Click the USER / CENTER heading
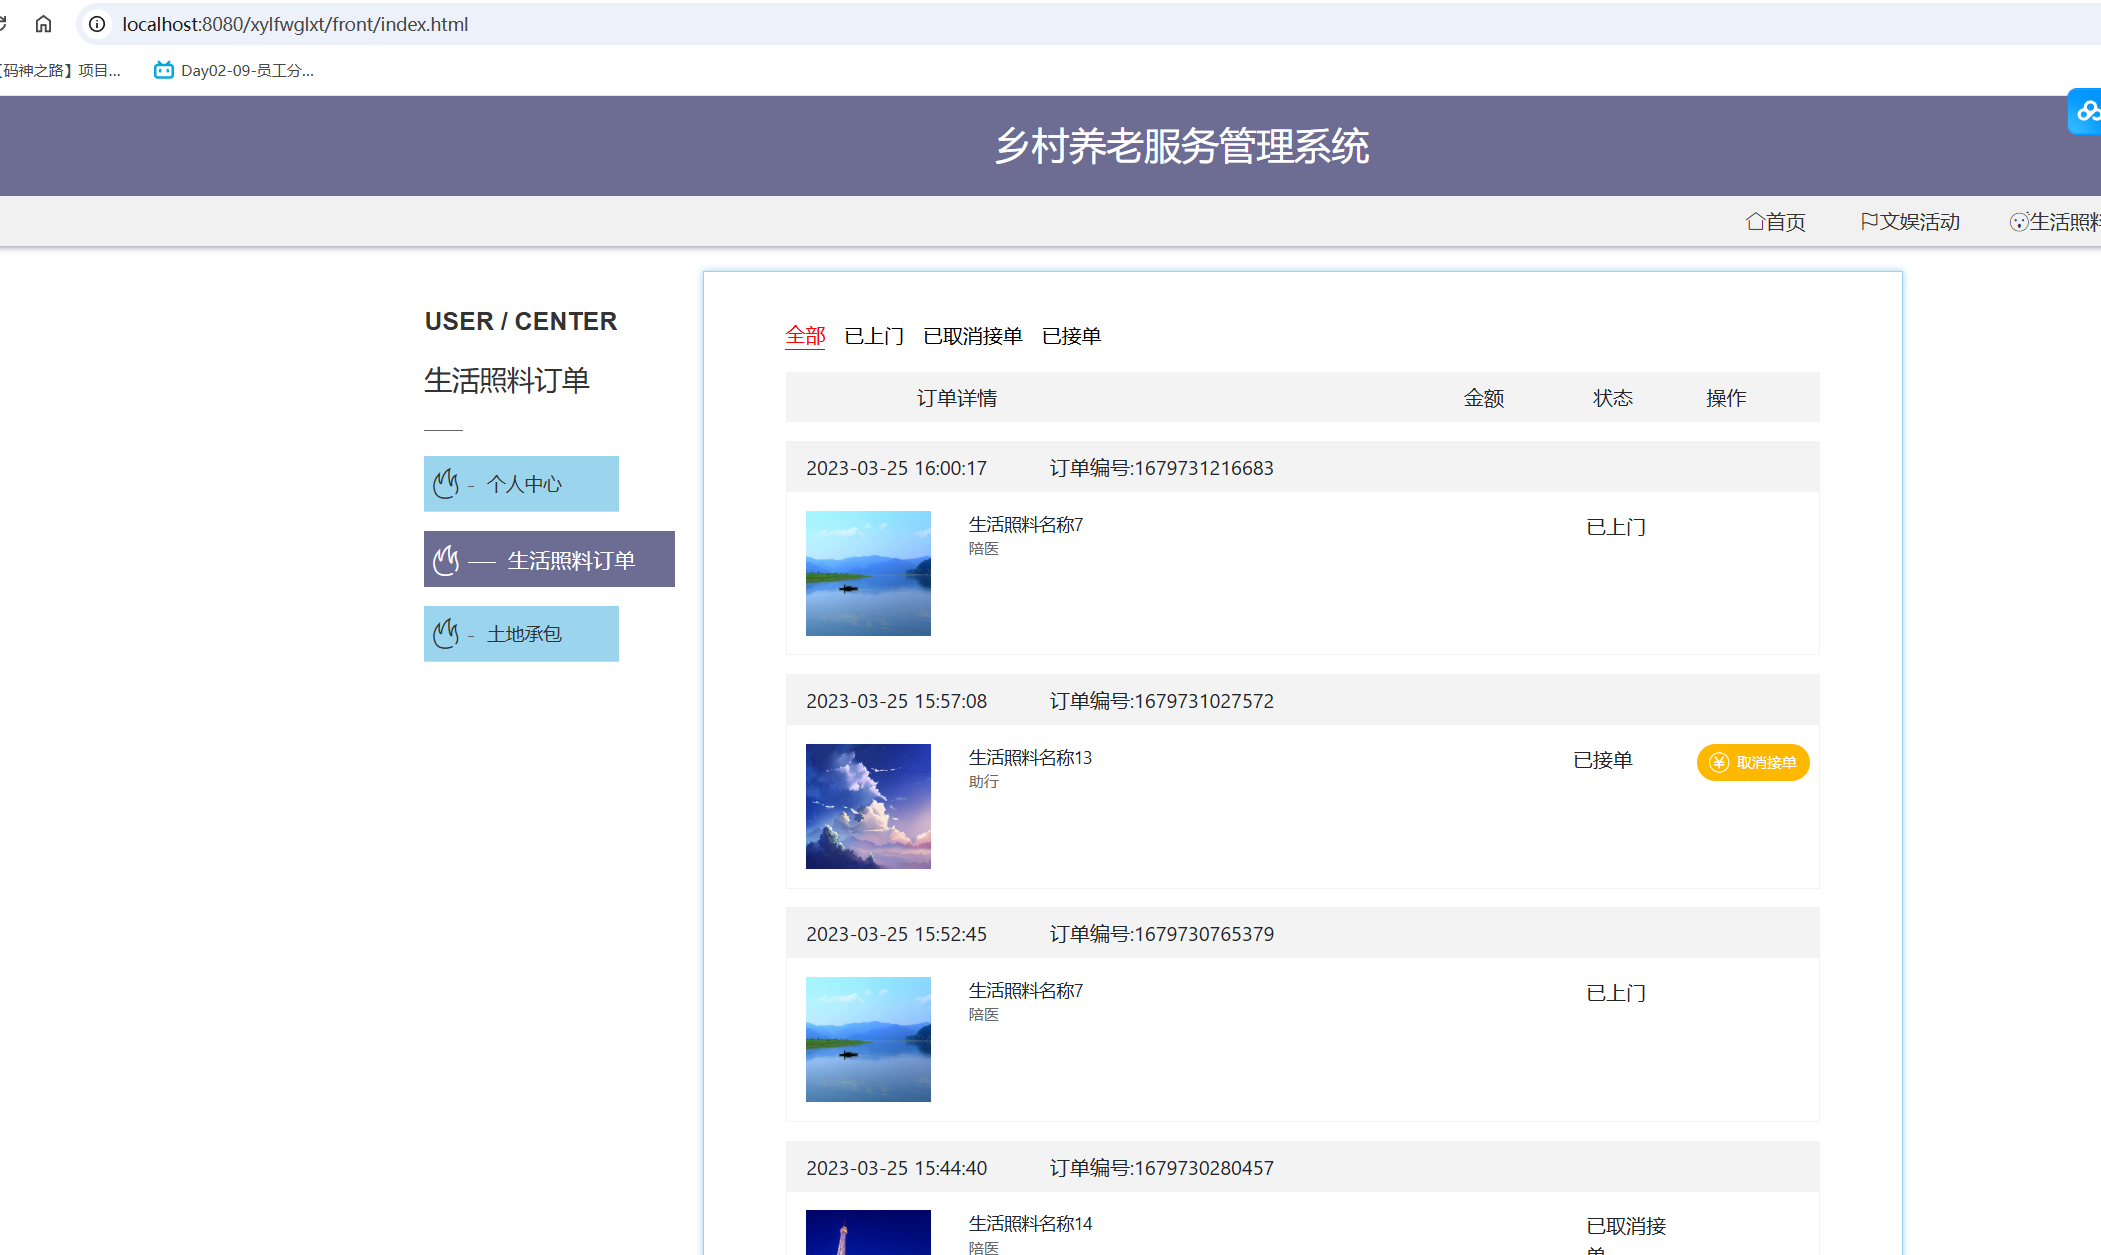Screen dimensions: 2101x1255 [x=521, y=321]
